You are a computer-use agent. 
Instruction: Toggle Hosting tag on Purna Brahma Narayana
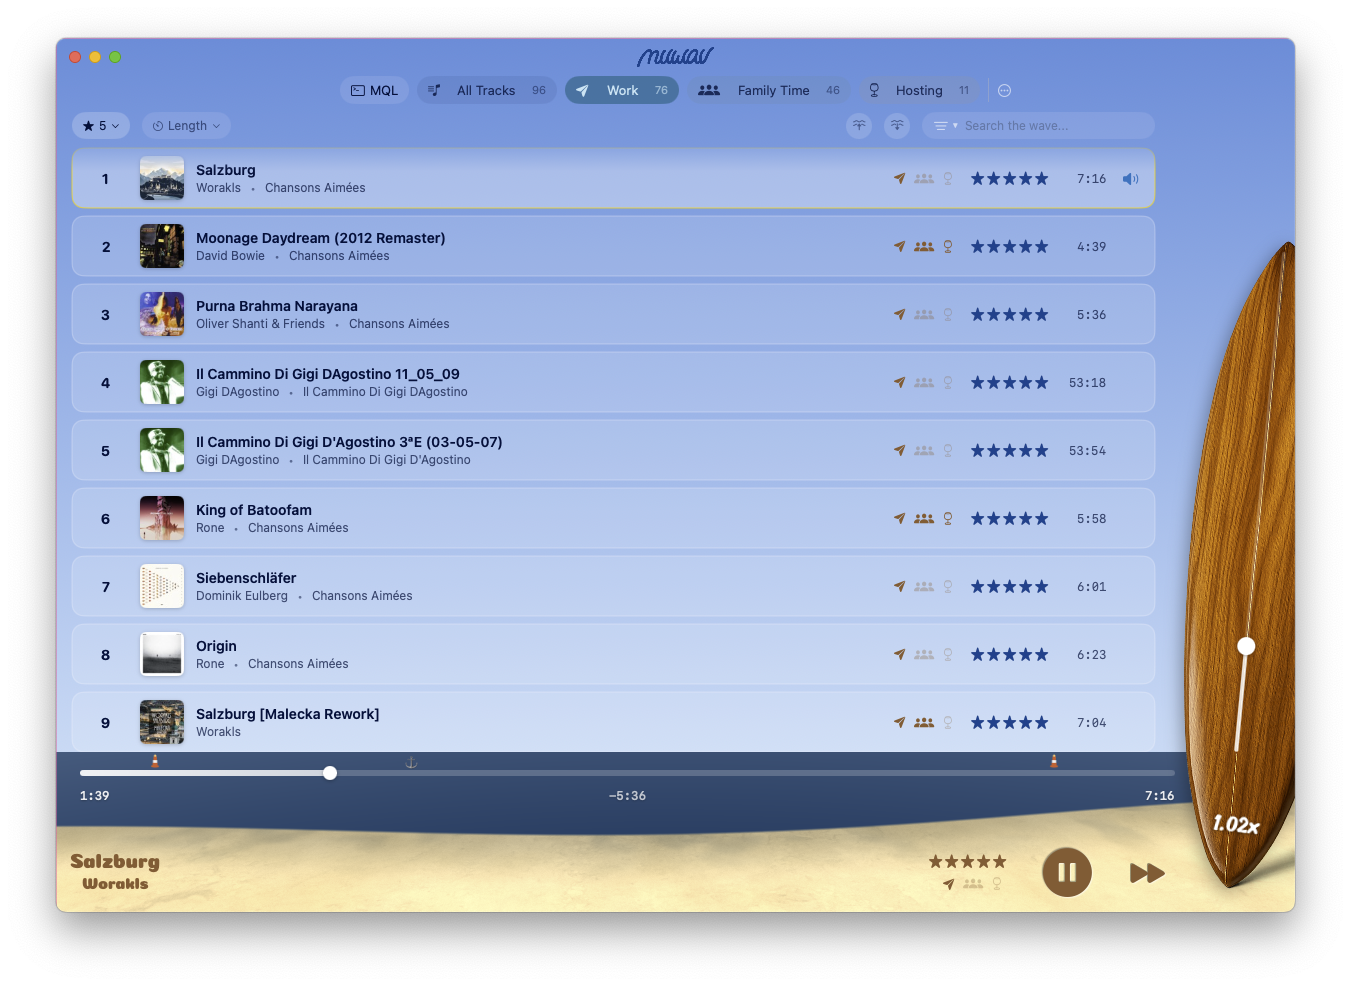[948, 315]
